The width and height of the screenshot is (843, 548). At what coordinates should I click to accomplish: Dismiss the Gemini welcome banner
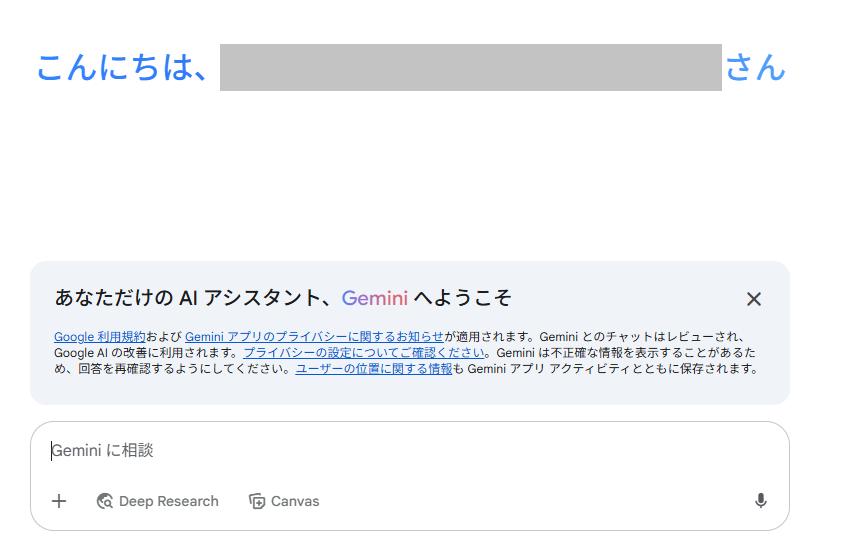click(754, 299)
